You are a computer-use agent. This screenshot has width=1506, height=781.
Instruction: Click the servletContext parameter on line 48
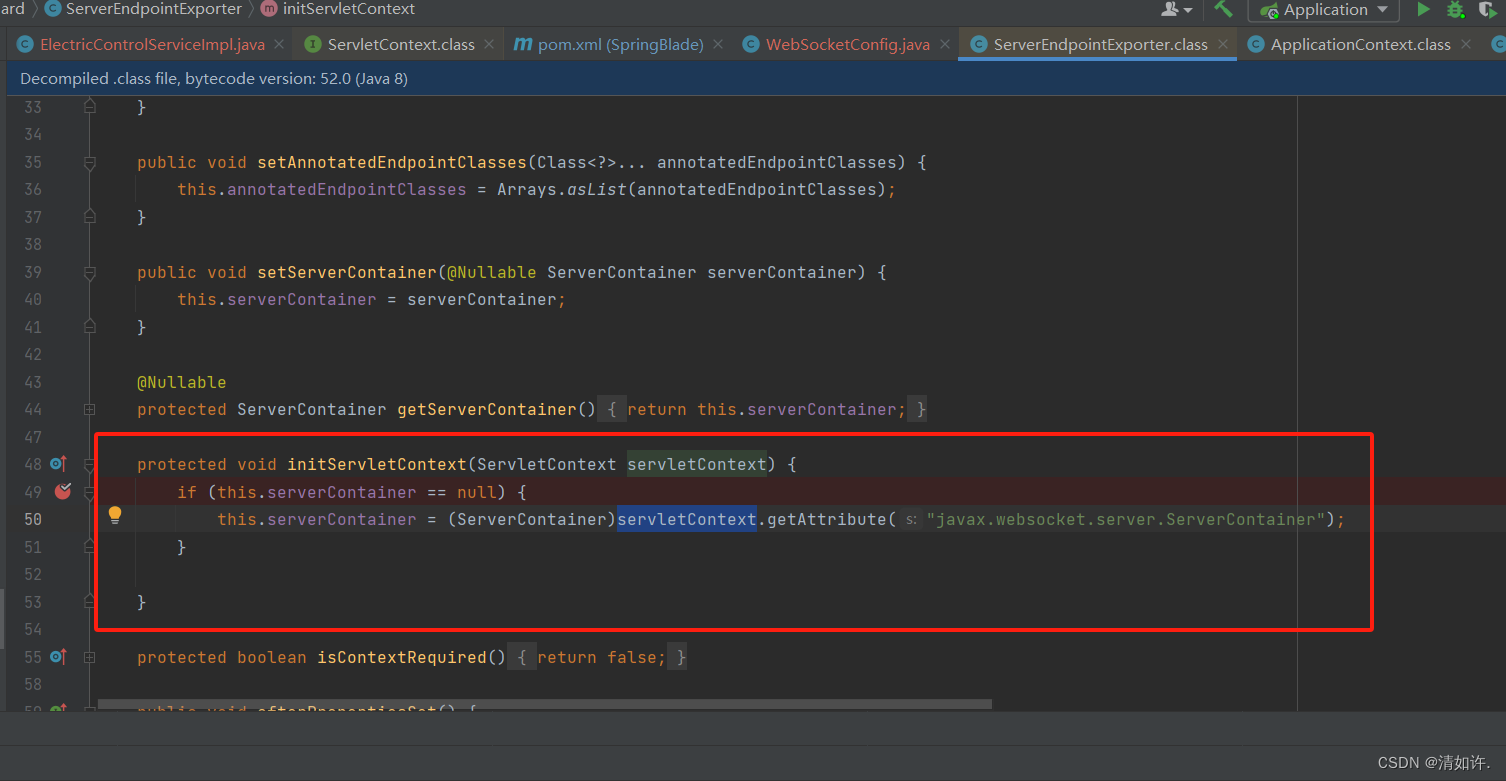click(697, 464)
